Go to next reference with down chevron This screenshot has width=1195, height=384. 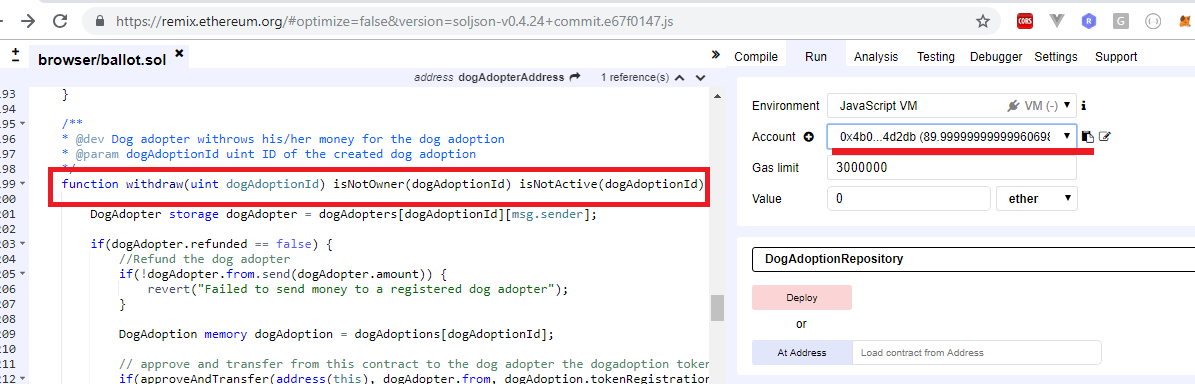[x=700, y=78]
